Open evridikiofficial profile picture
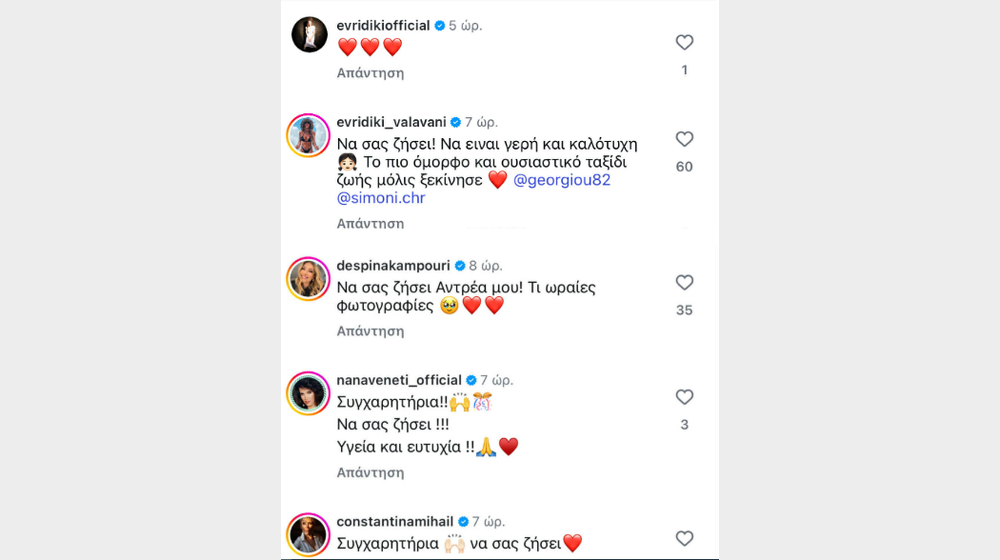The width and height of the screenshot is (1000, 560). (x=309, y=34)
